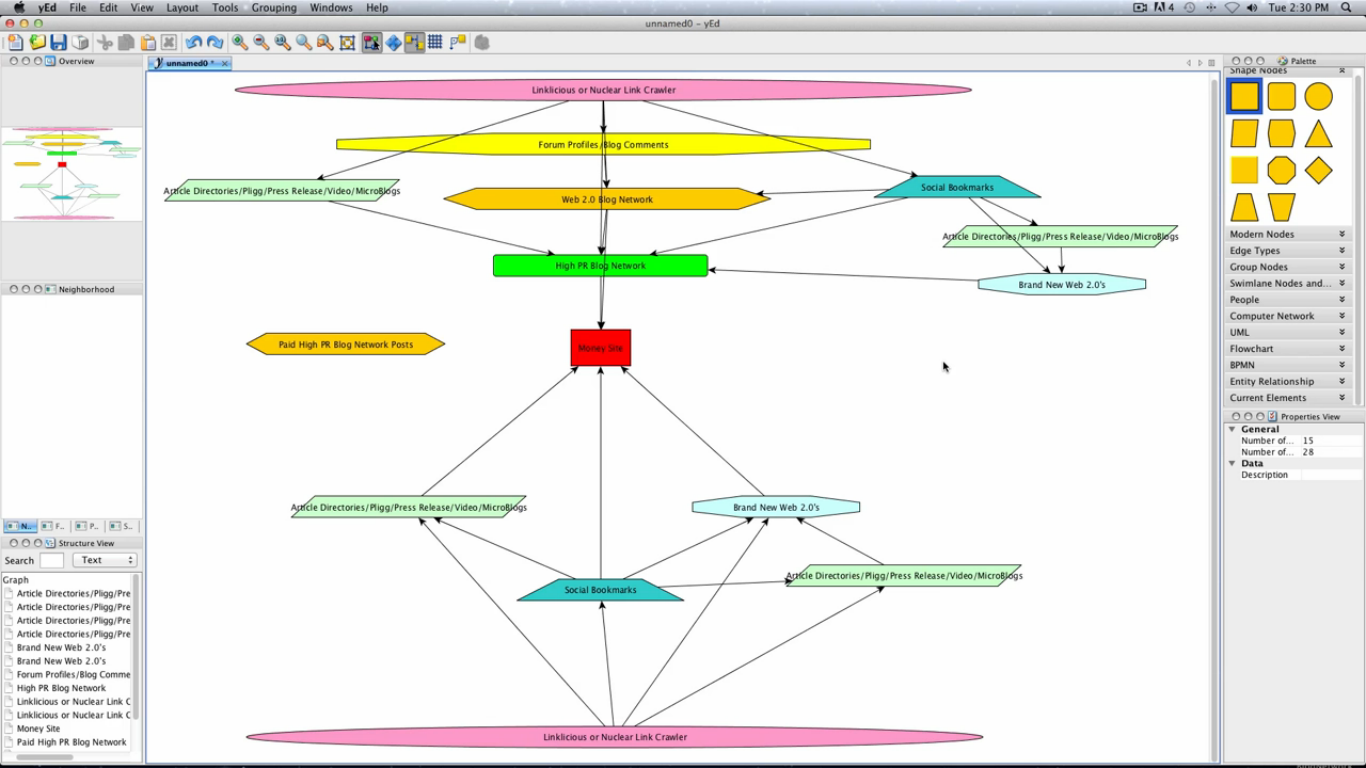1366x768 pixels.
Task: Select the triangle shape in Palette
Action: coord(1318,134)
